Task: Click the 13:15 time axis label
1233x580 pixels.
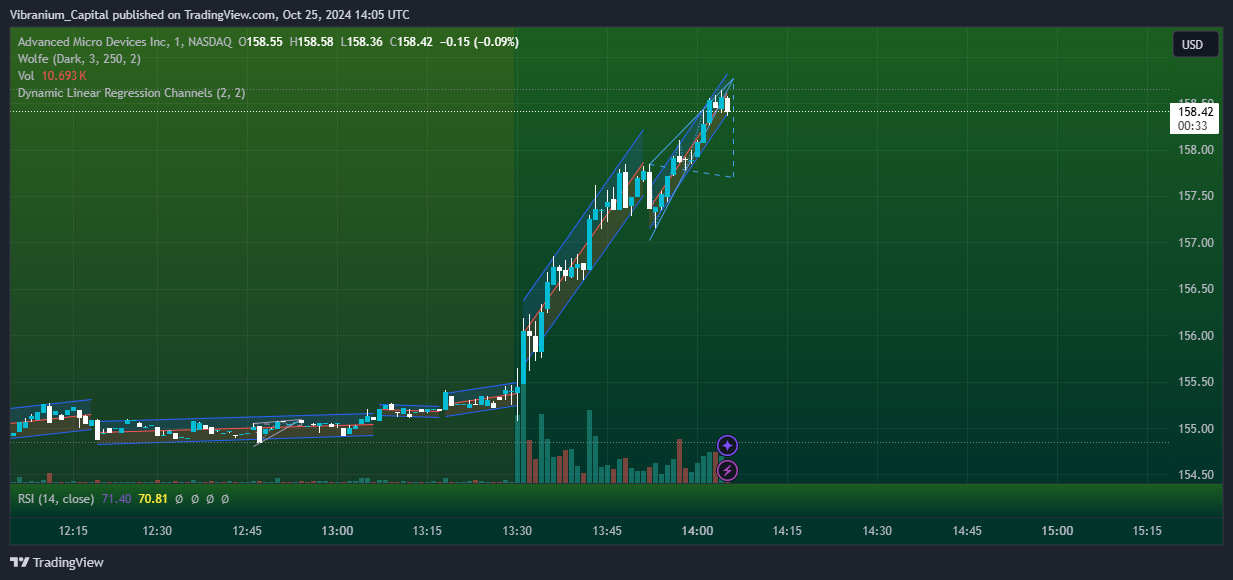Action: [x=427, y=531]
